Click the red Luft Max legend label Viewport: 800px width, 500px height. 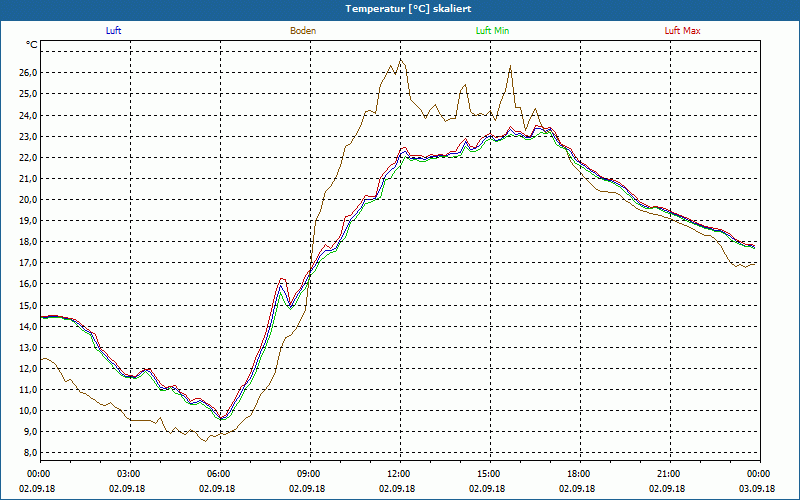click(x=682, y=31)
